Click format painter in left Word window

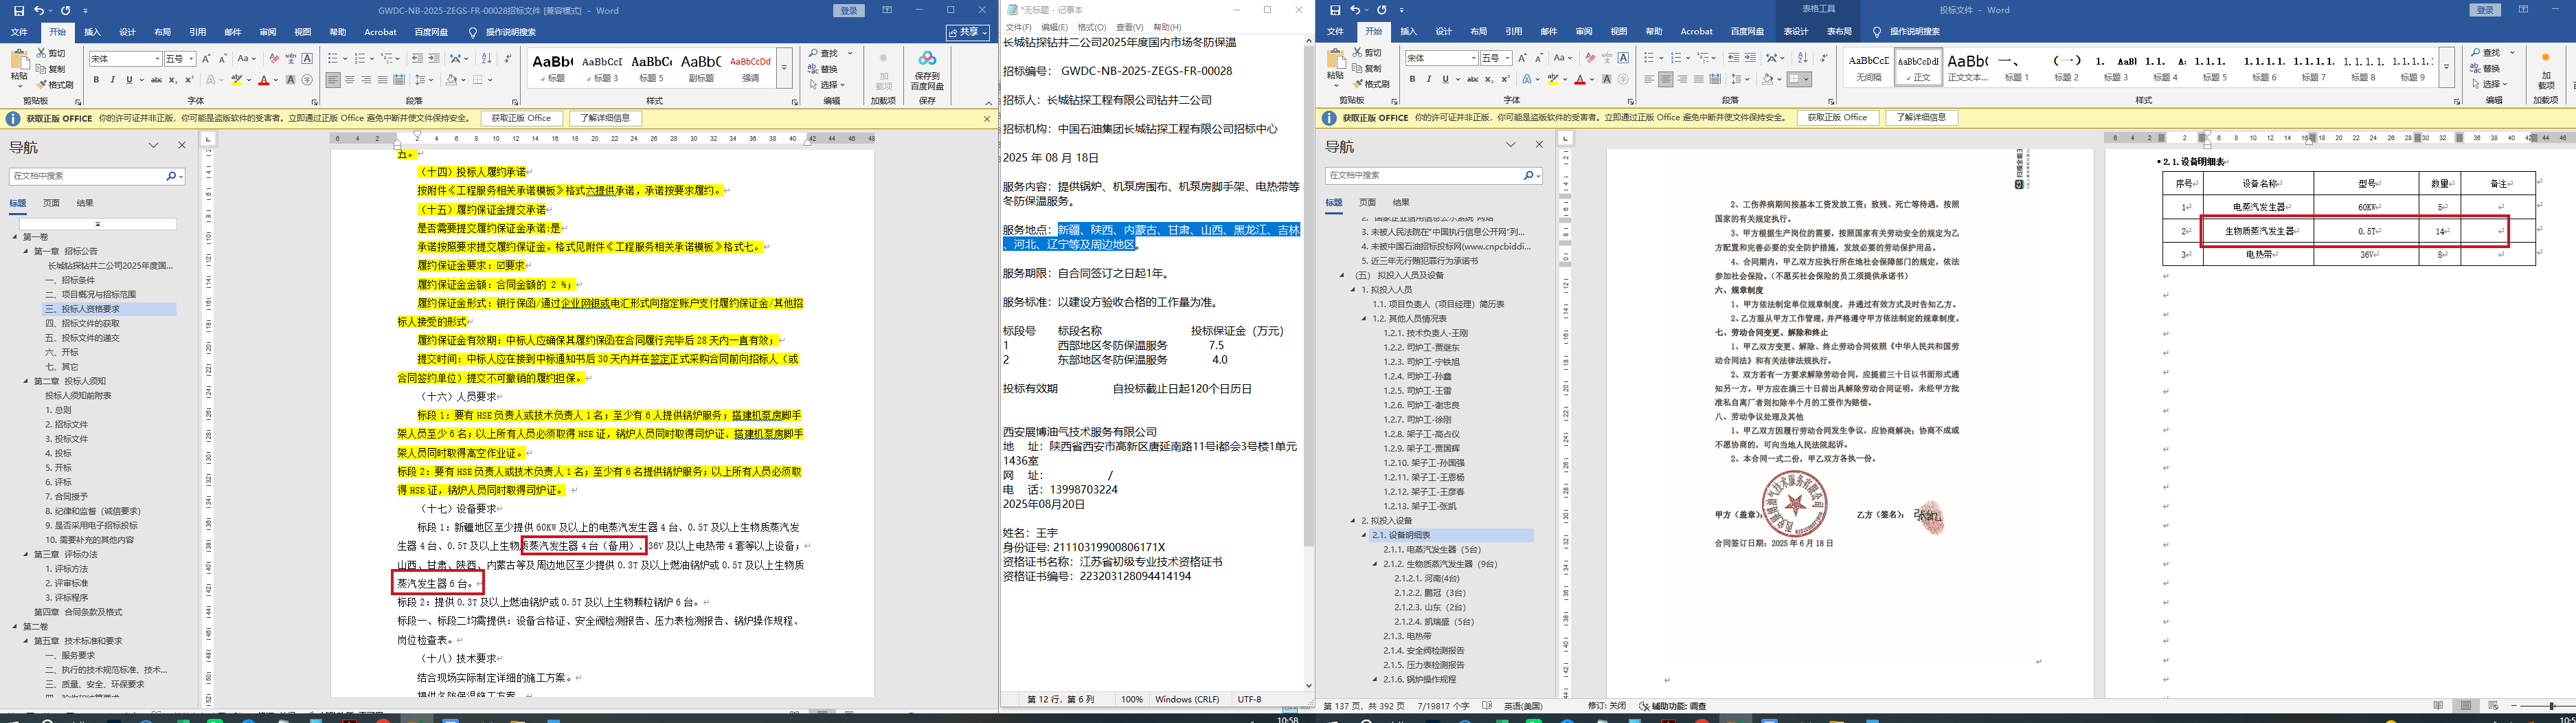pos(56,85)
